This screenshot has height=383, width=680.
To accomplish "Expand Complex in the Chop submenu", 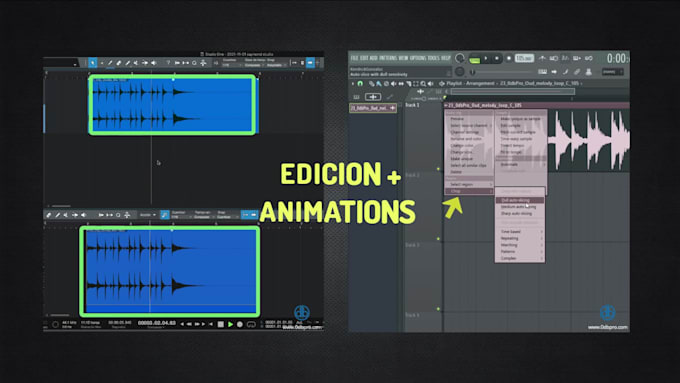I will (520, 258).
